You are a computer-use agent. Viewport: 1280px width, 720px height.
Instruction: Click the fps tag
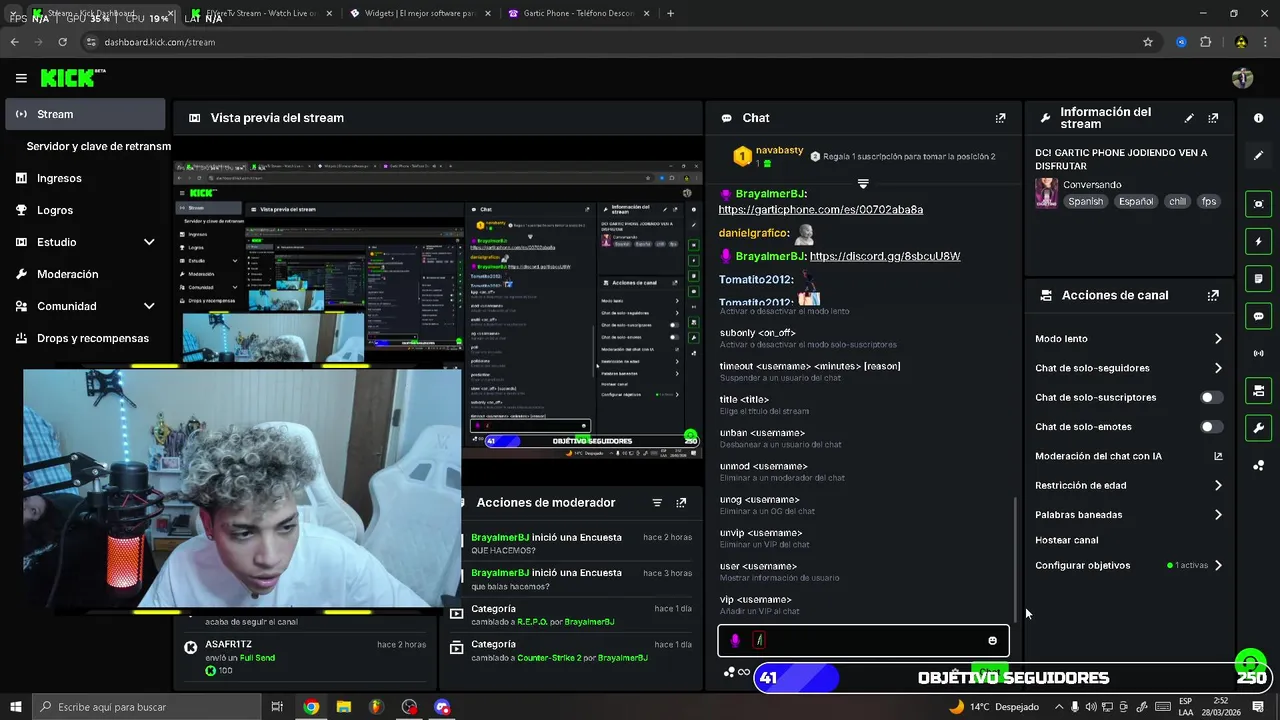coord(1209,202)
